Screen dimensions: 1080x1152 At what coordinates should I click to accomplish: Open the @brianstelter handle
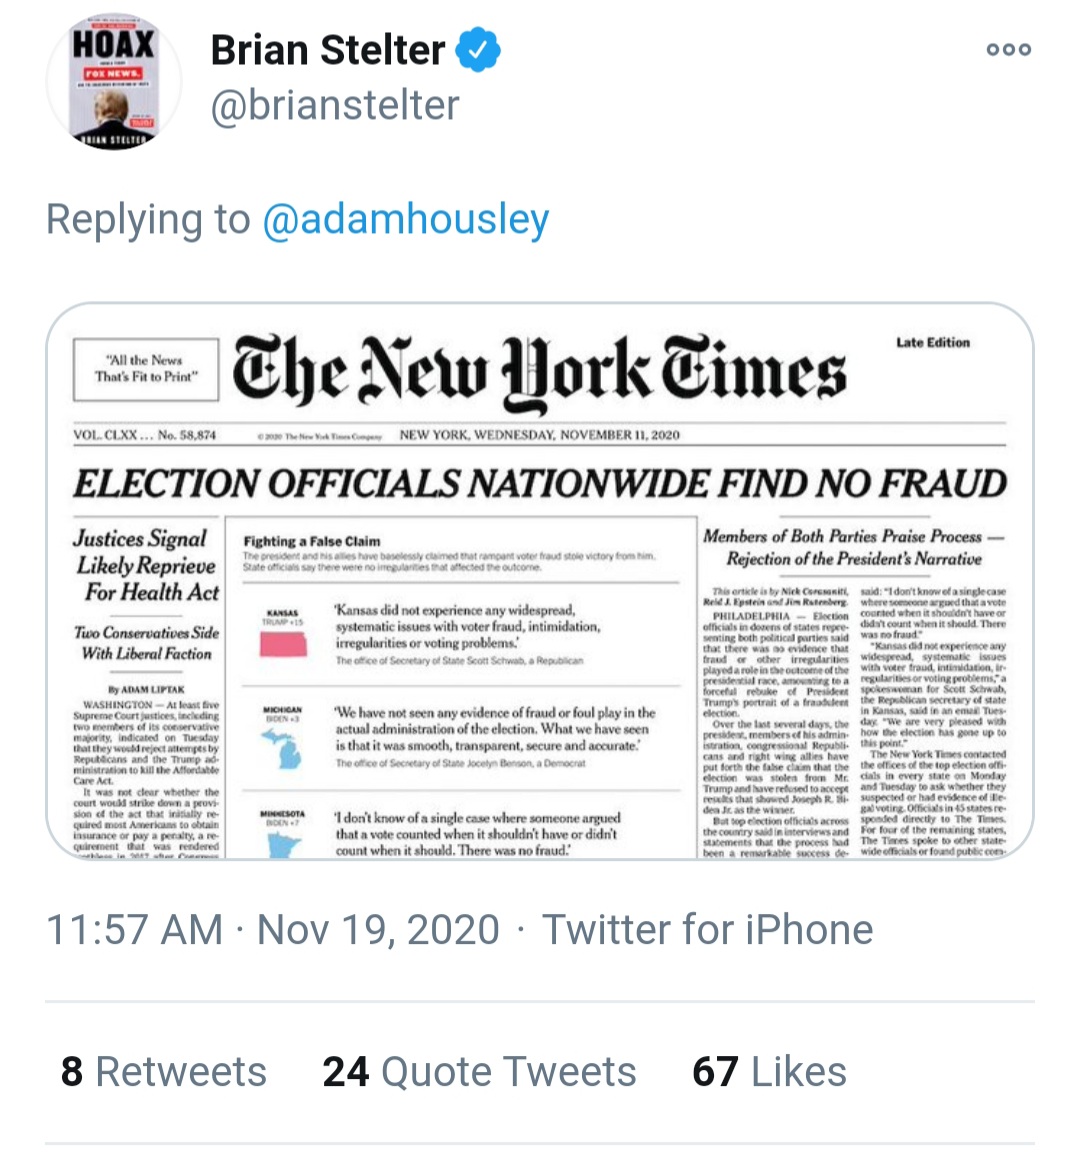pyautogui.click(x=335, y=105)
